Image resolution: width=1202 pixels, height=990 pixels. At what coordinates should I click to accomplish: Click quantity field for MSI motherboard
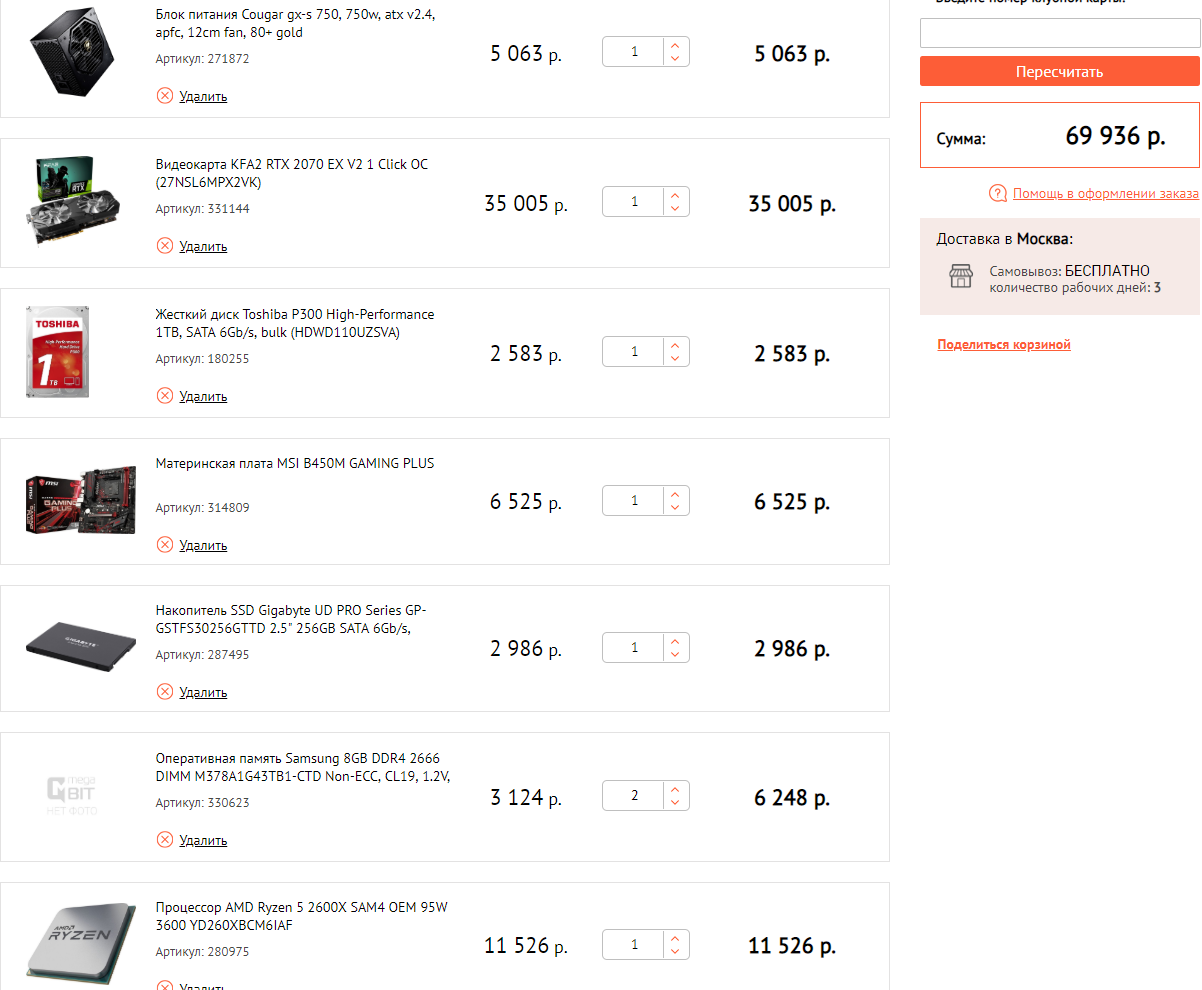pyautogui.click(x=634, y=501)
